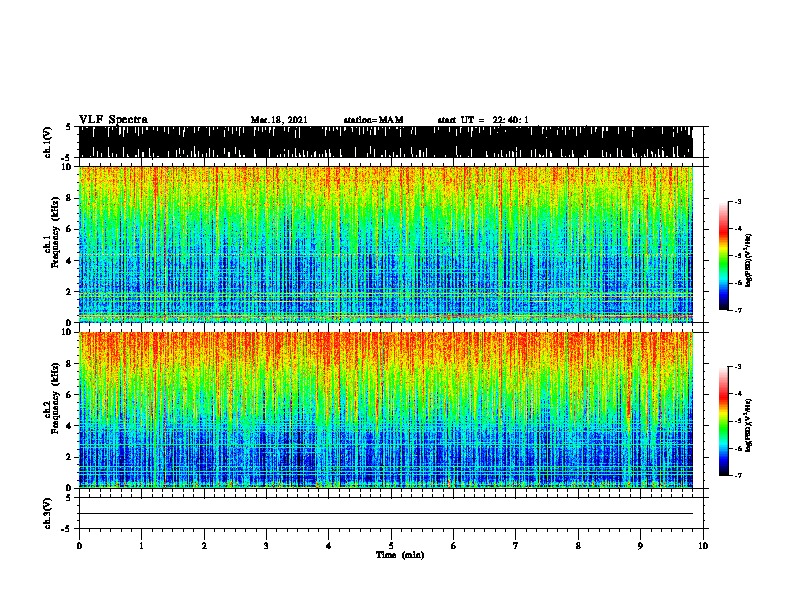Image resolution: width=792 pixels, height=612 pixels.
Task: Click the ch.2 colorbar log(PSD) unit label
Action: tap(748, 425)
